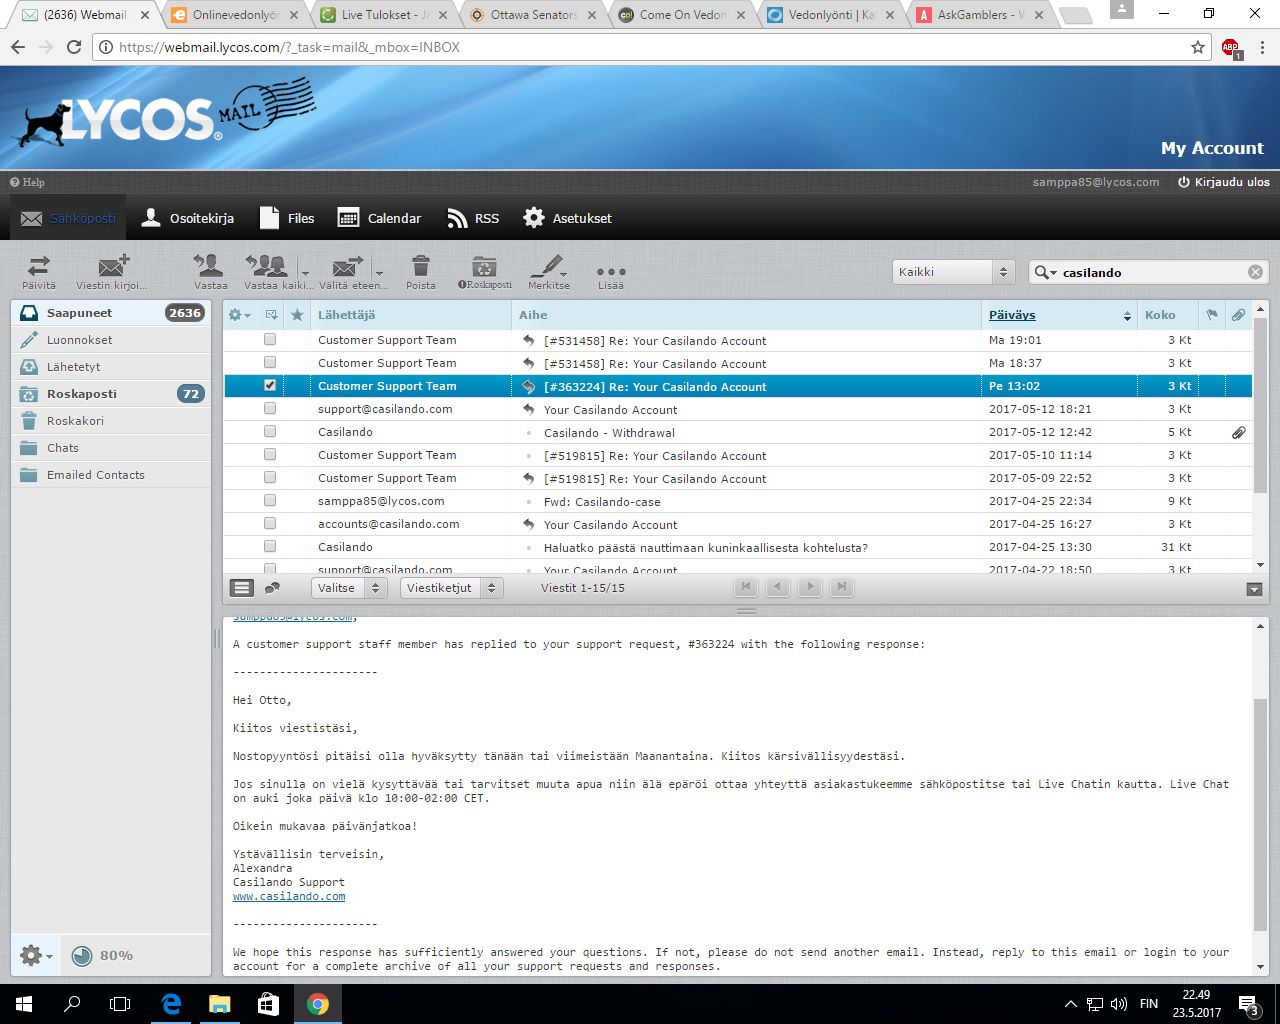Sort messages by the Päiväys date column
Image resolution: width=1280 pixels, height=1024 pixels.
tap(1012, 315)
